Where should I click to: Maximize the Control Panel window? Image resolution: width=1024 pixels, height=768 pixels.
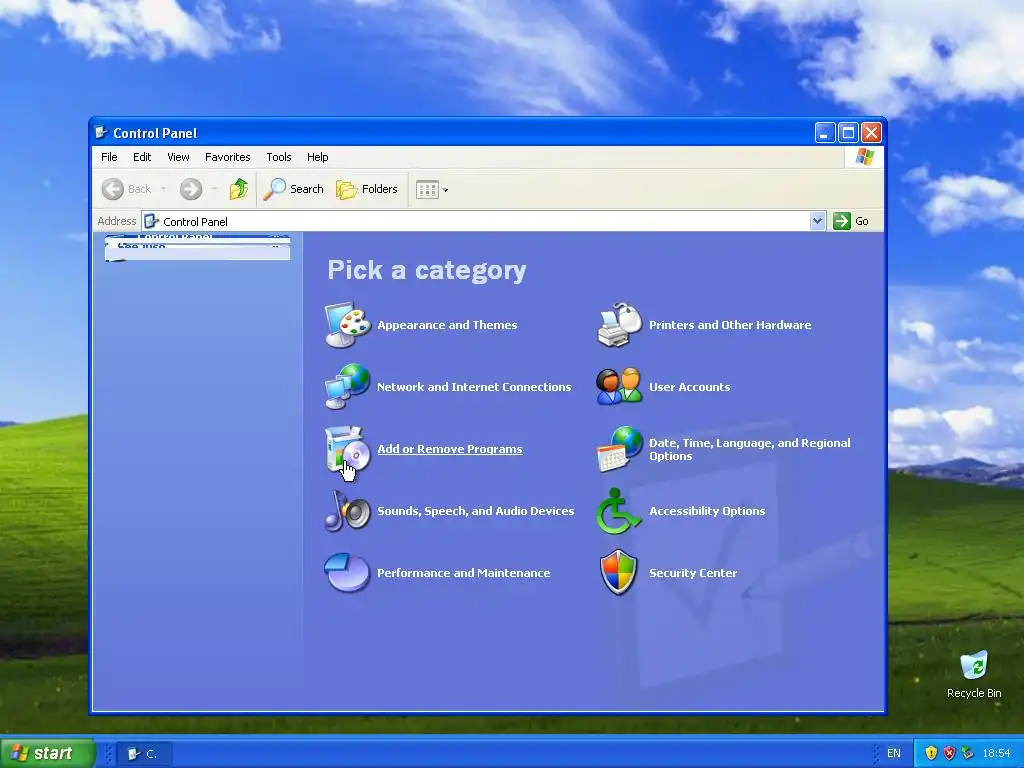(x=848, y=133)
